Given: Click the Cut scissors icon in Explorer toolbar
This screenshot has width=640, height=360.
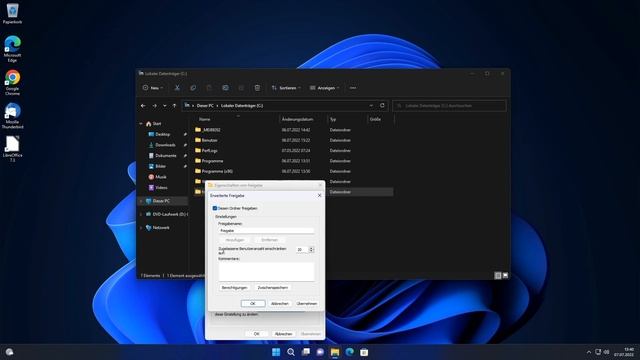Looking at the screenshot, I should click(177, 88).
